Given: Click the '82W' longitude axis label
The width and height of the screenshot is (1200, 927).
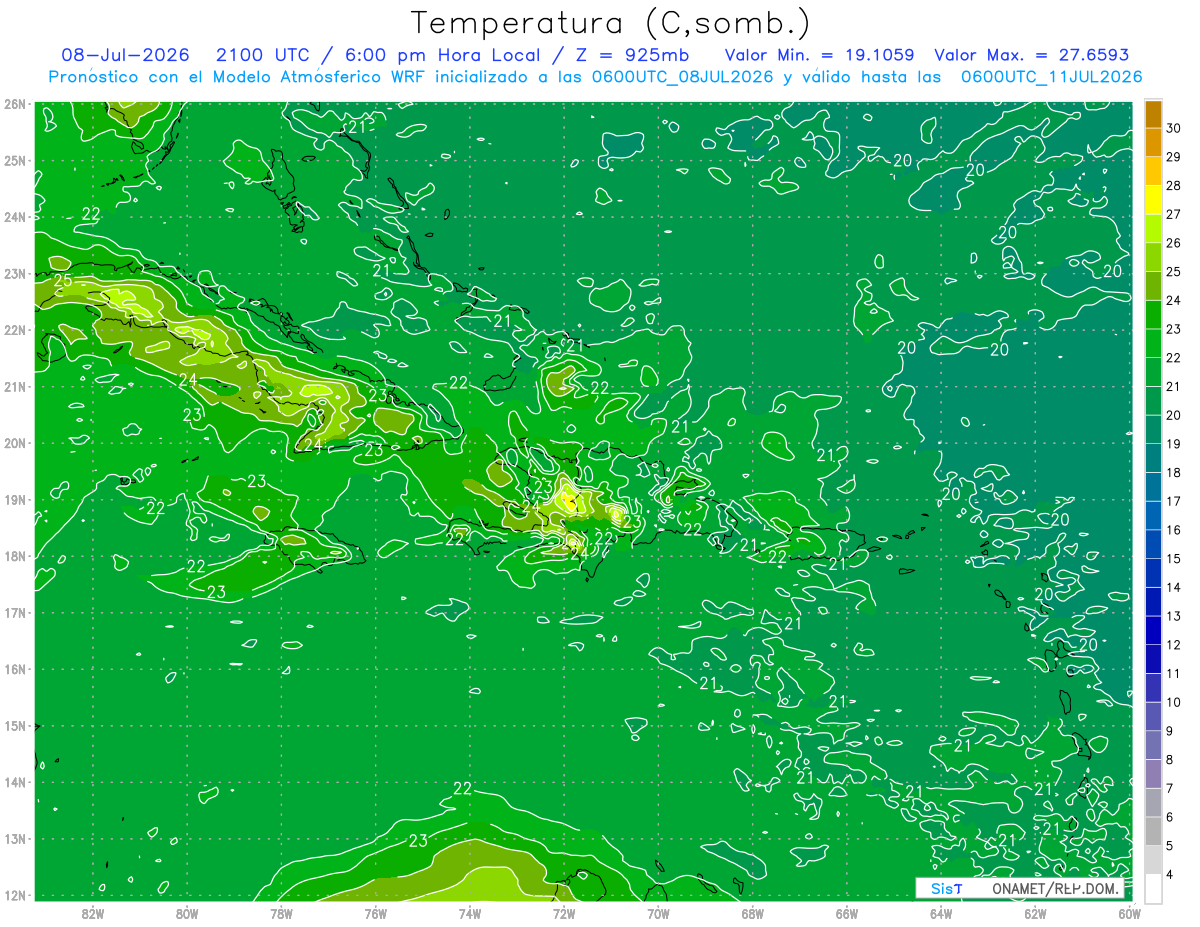Looking at the screenshot, I should [93, 913].
